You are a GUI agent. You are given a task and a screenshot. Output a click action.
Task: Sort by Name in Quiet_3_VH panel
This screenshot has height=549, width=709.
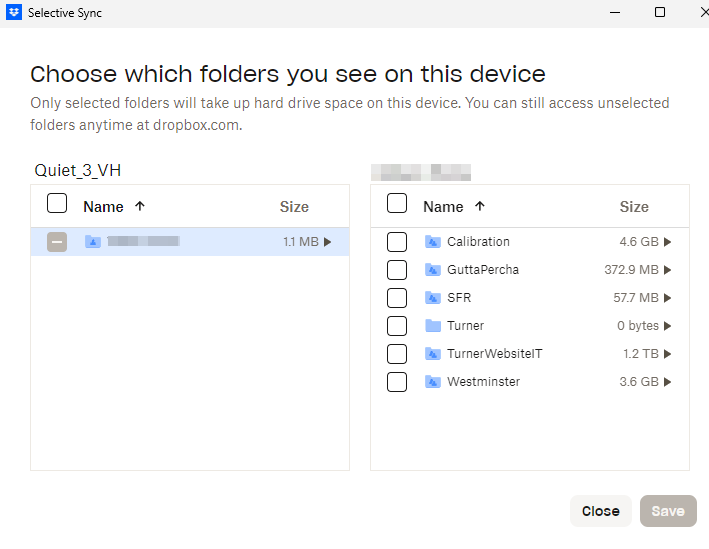click(x=104, y=207)
